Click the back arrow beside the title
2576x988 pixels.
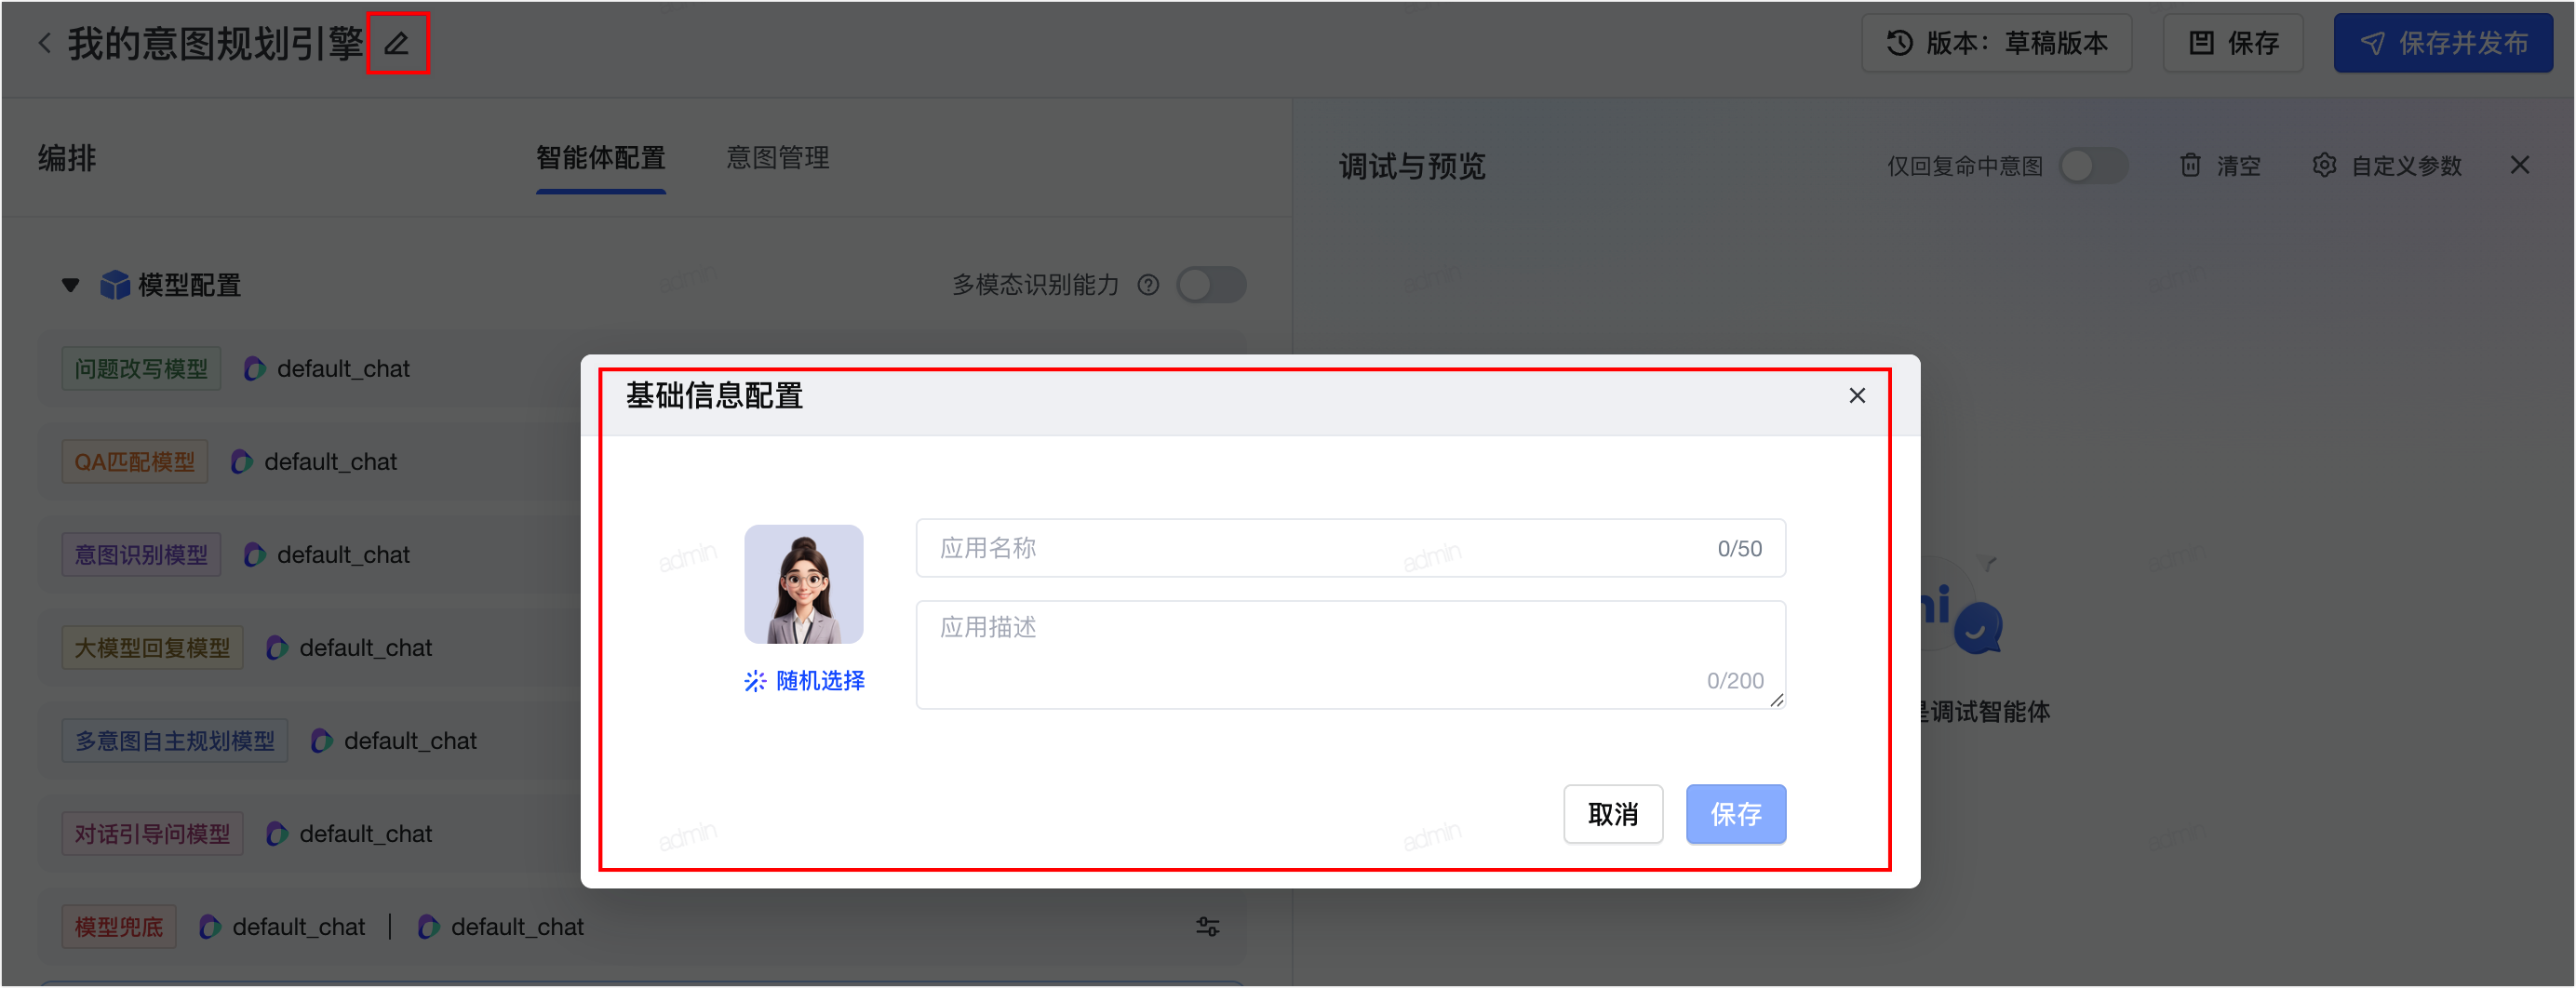[x=44, y=44]
